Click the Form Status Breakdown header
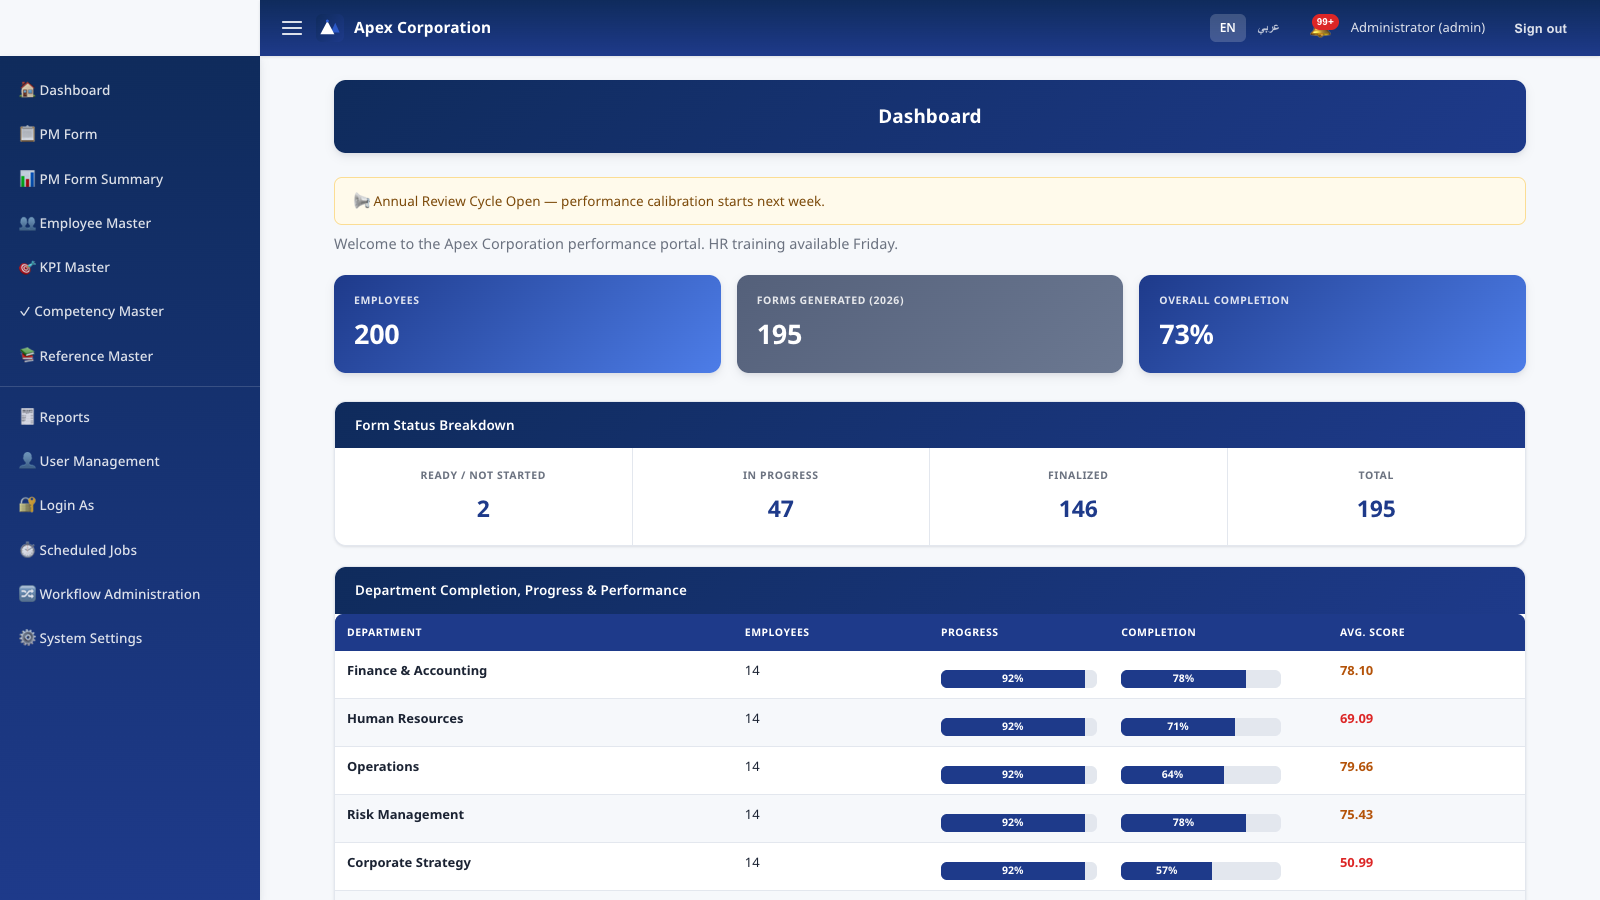The height and width of the screenshot is (900, 1600). click(x=930, y=425)
